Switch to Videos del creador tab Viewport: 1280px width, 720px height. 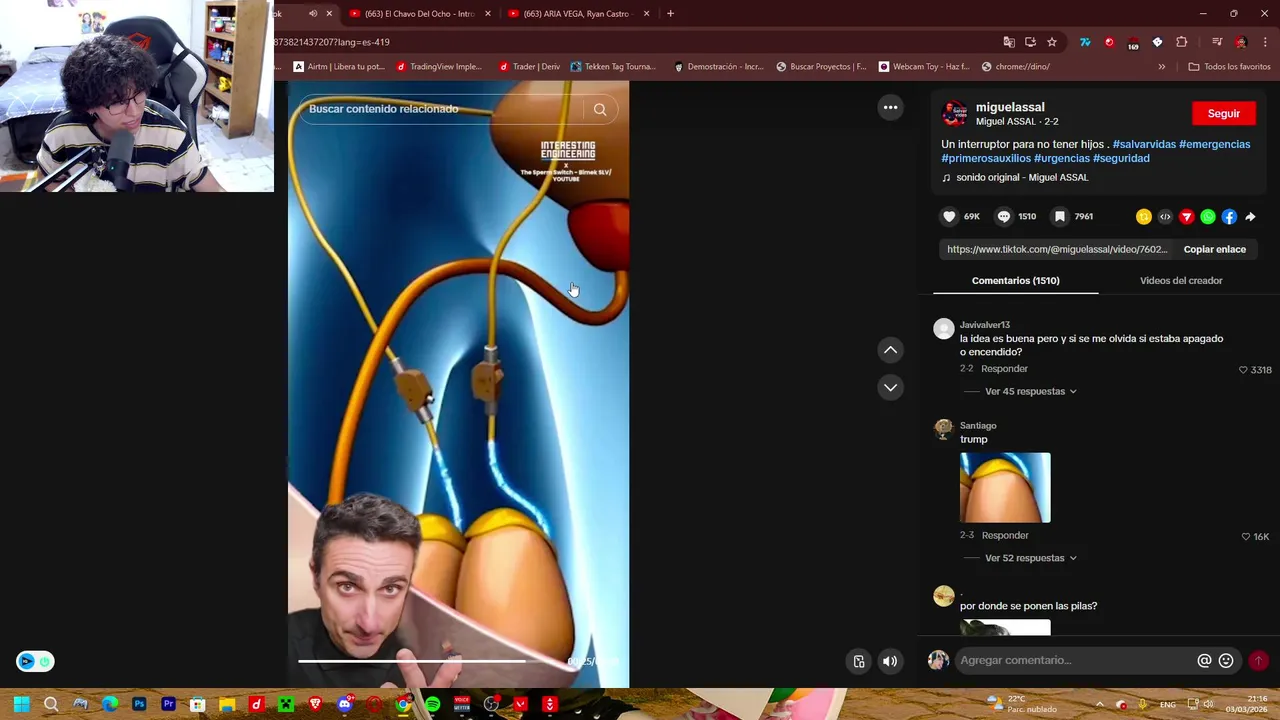[x=1181, y=281]
